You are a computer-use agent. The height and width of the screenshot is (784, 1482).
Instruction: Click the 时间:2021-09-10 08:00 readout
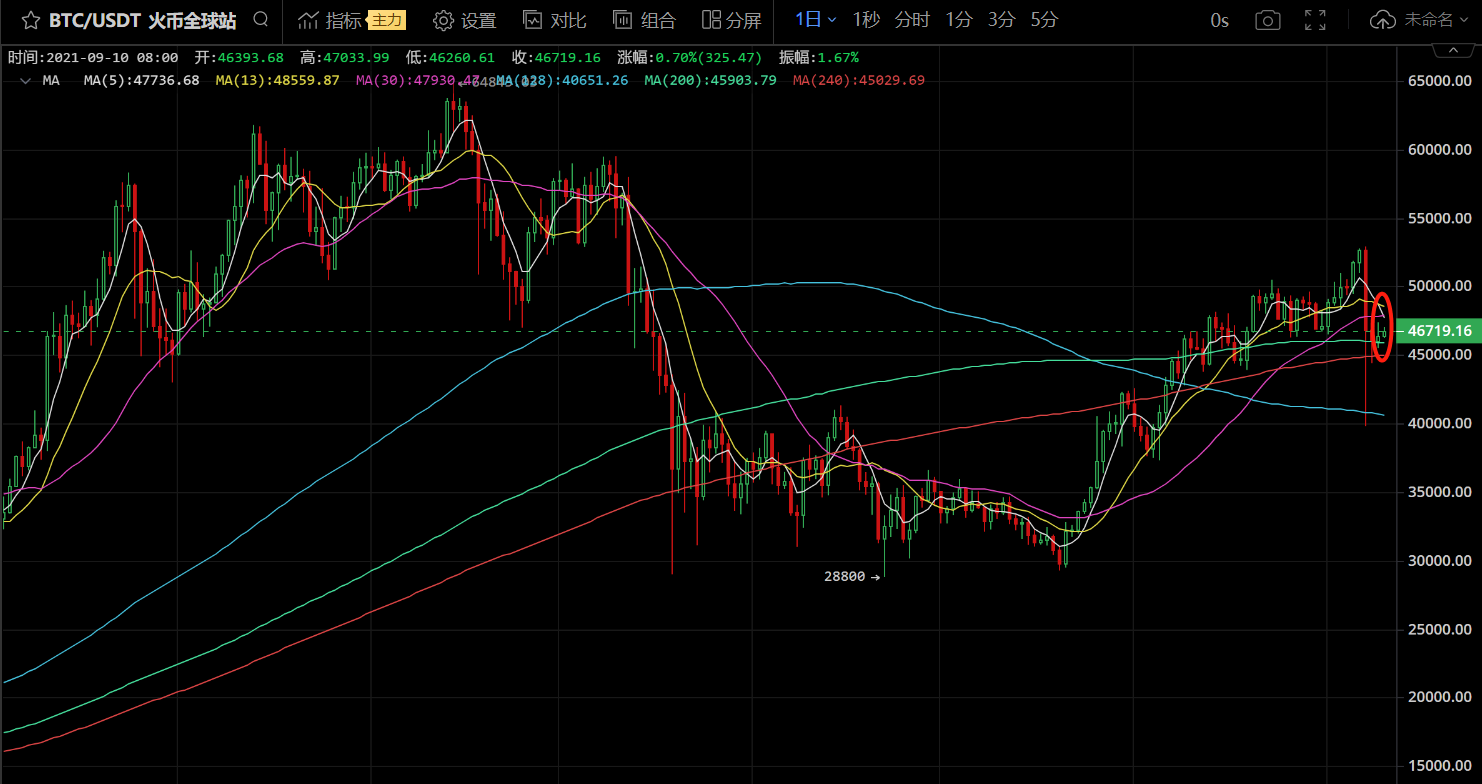pos(93,58)
